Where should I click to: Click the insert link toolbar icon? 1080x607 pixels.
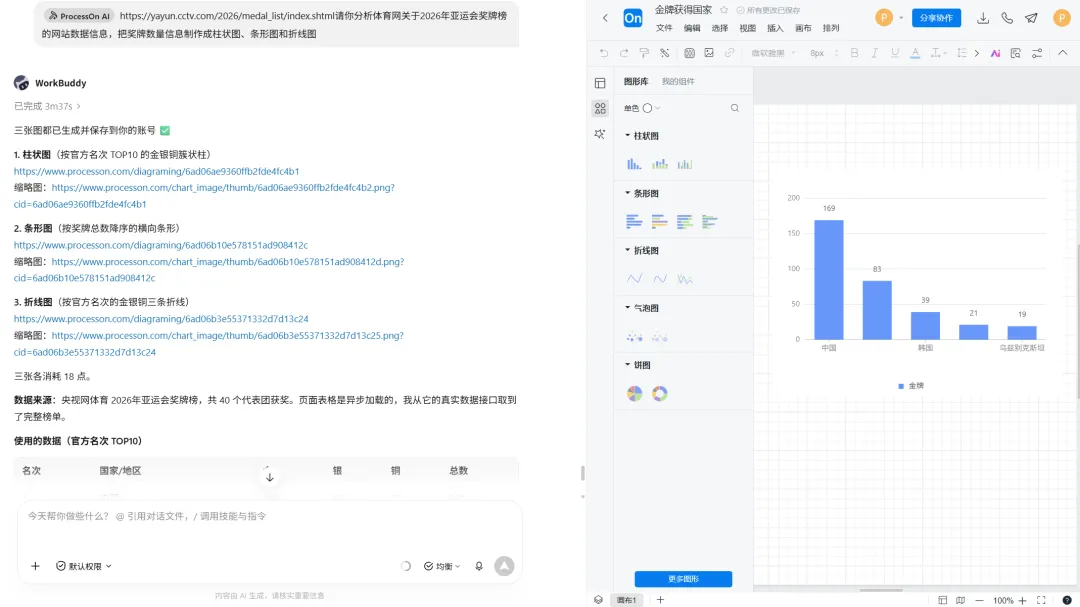coord(729,53)
